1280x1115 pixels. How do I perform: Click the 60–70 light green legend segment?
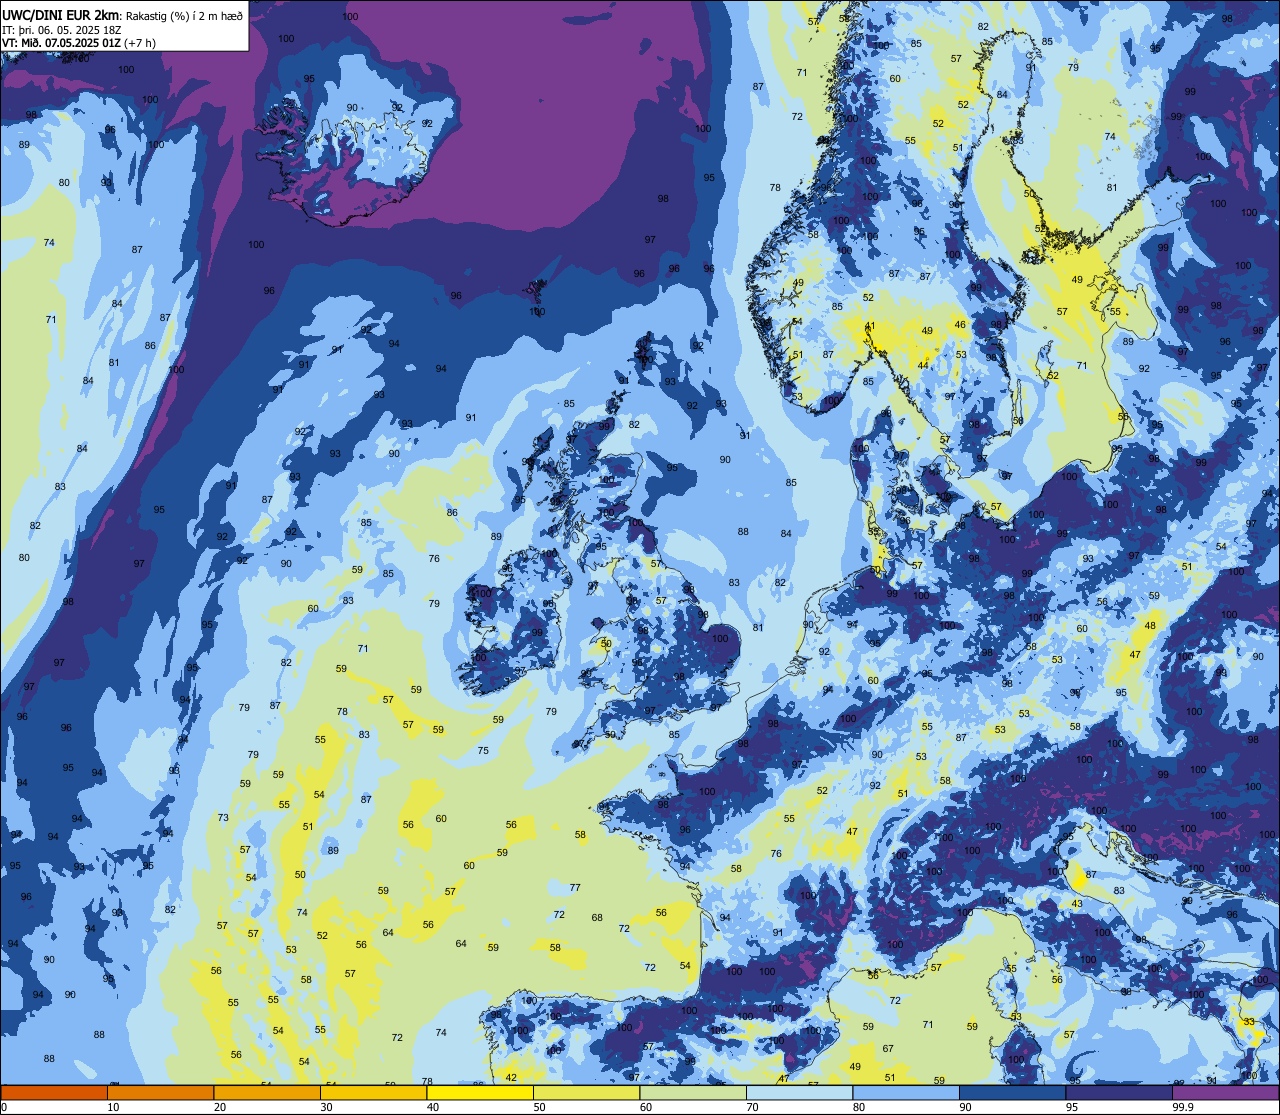click(693, 1092)
